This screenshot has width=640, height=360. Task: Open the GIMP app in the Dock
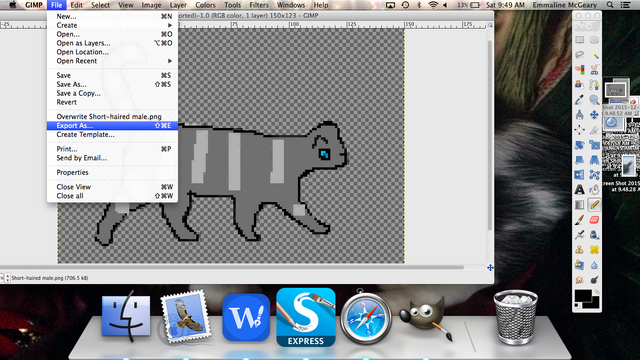pyautogui.click(x=424, y=318)
